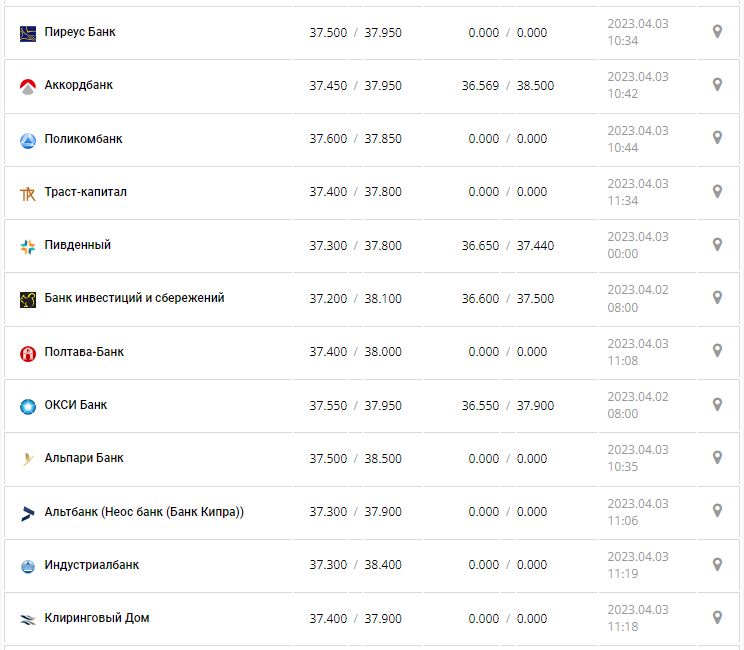Click the Клиринговый Дом location pin
The height and width of the screenshot is (650, 744).
[717, 618]
